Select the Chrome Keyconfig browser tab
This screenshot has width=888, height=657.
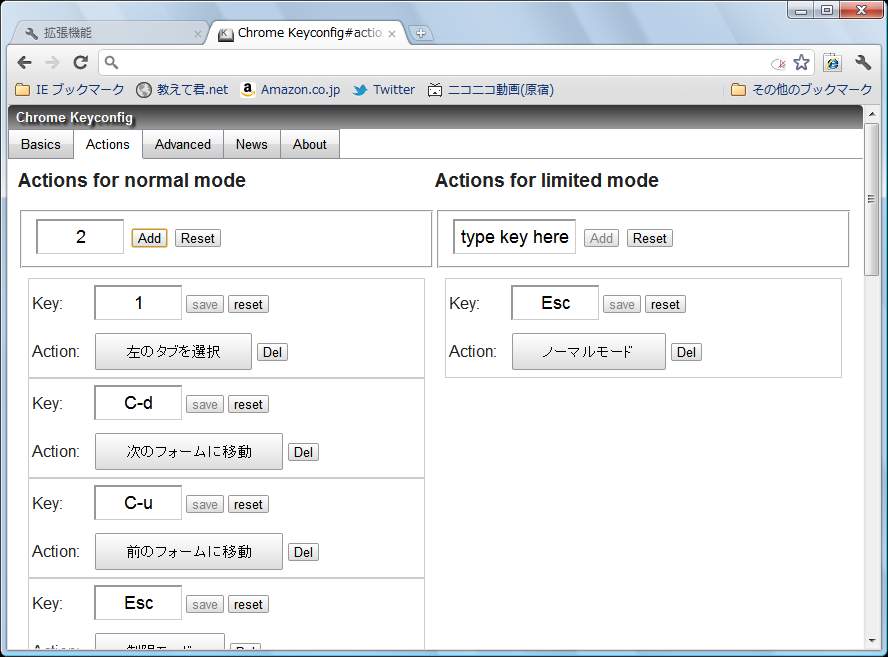pyautogui.click(x=308, y=33)
